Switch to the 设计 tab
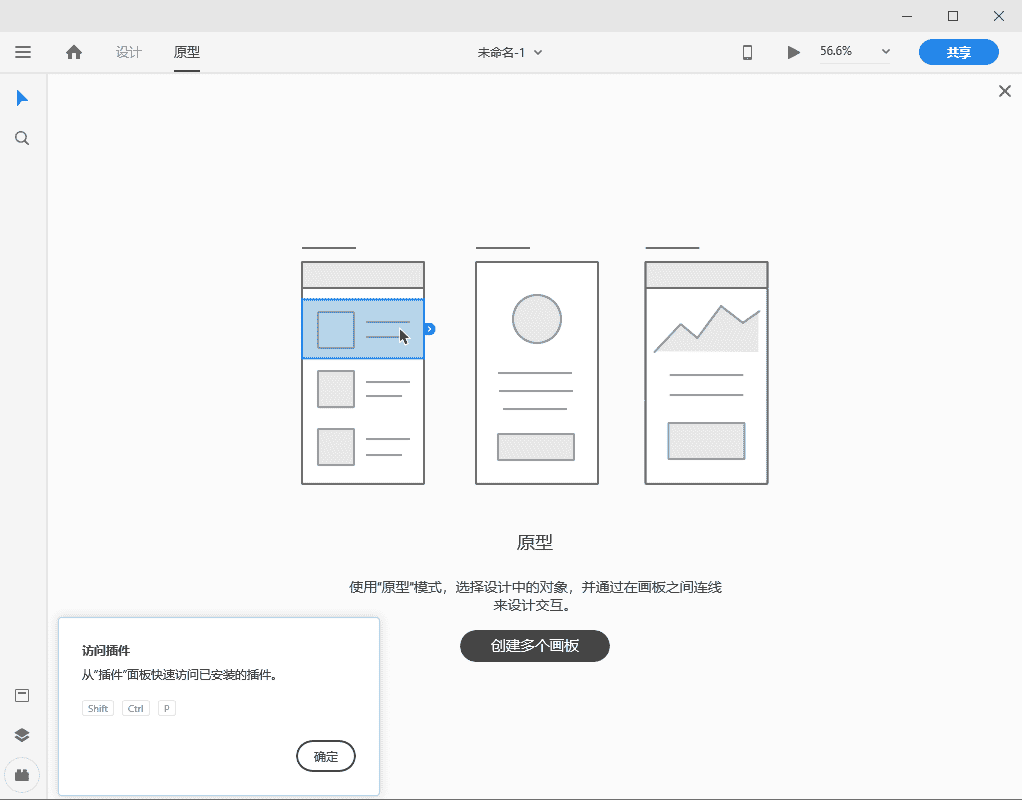Image resolution: width=1022 pixels, height=800 pixels. tap(129, 52)
